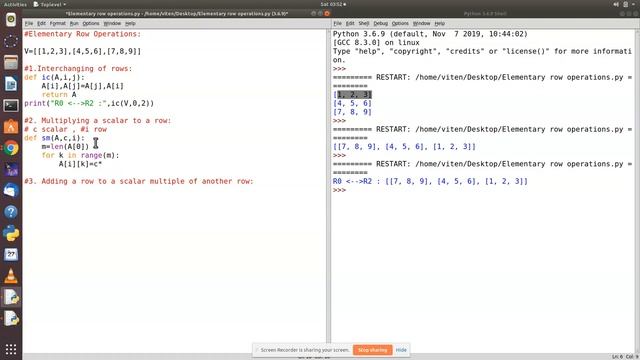Stop screen sharing with the orange button
The width and height of the screenshot is (640, 360).
[x=372, y=350]
